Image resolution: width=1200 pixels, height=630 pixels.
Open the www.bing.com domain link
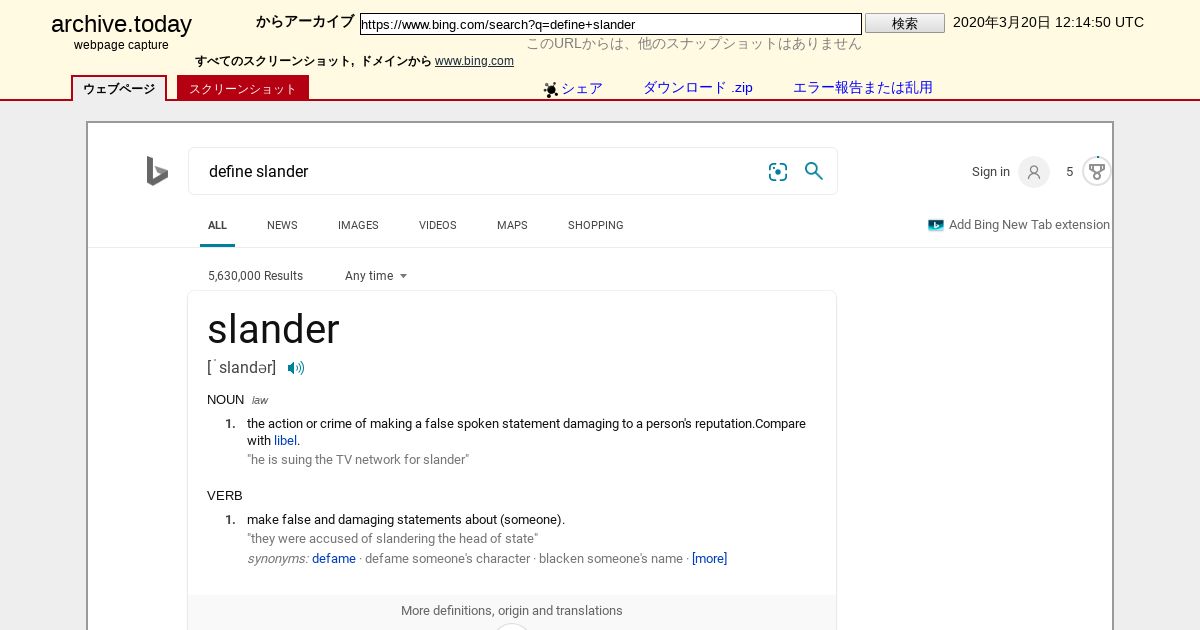[x=474, y=61]
